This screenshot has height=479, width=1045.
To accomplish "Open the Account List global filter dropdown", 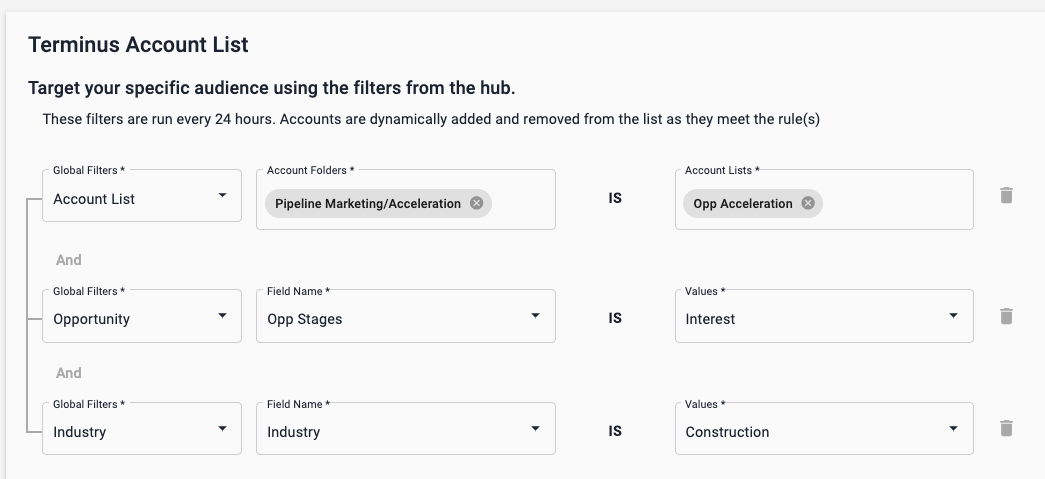I will click(x=142, y=196).
